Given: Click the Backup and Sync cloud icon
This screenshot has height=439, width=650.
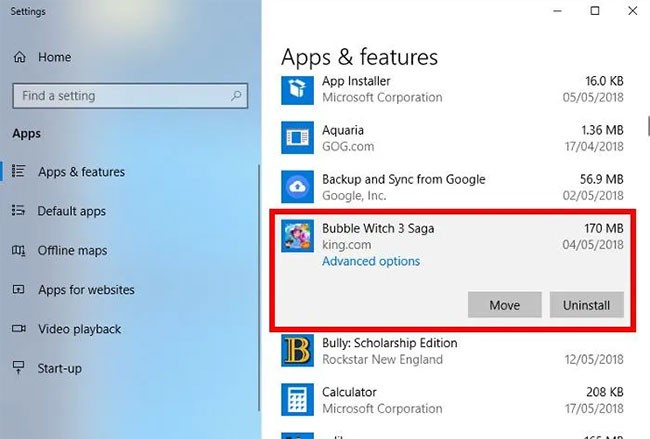Looking at the screenshot, I should tap(297, 187).
